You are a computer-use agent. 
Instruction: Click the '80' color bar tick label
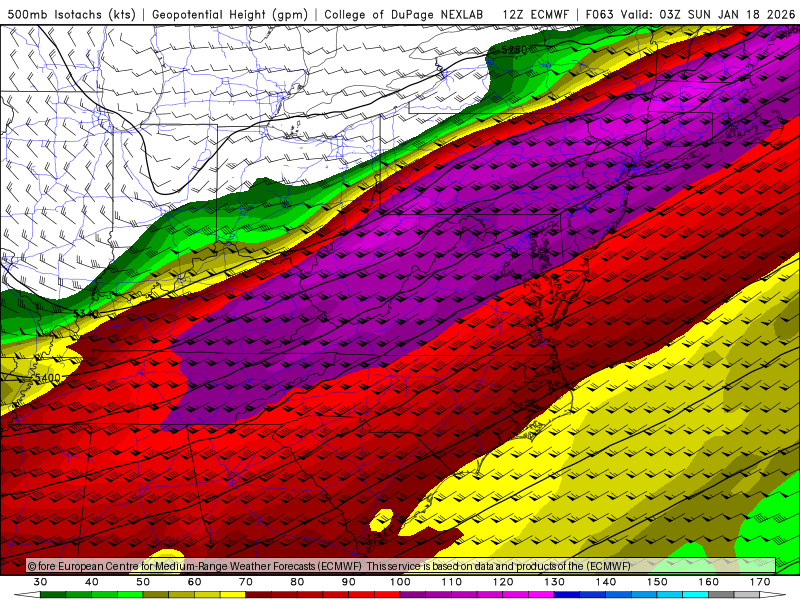[297, 582]
